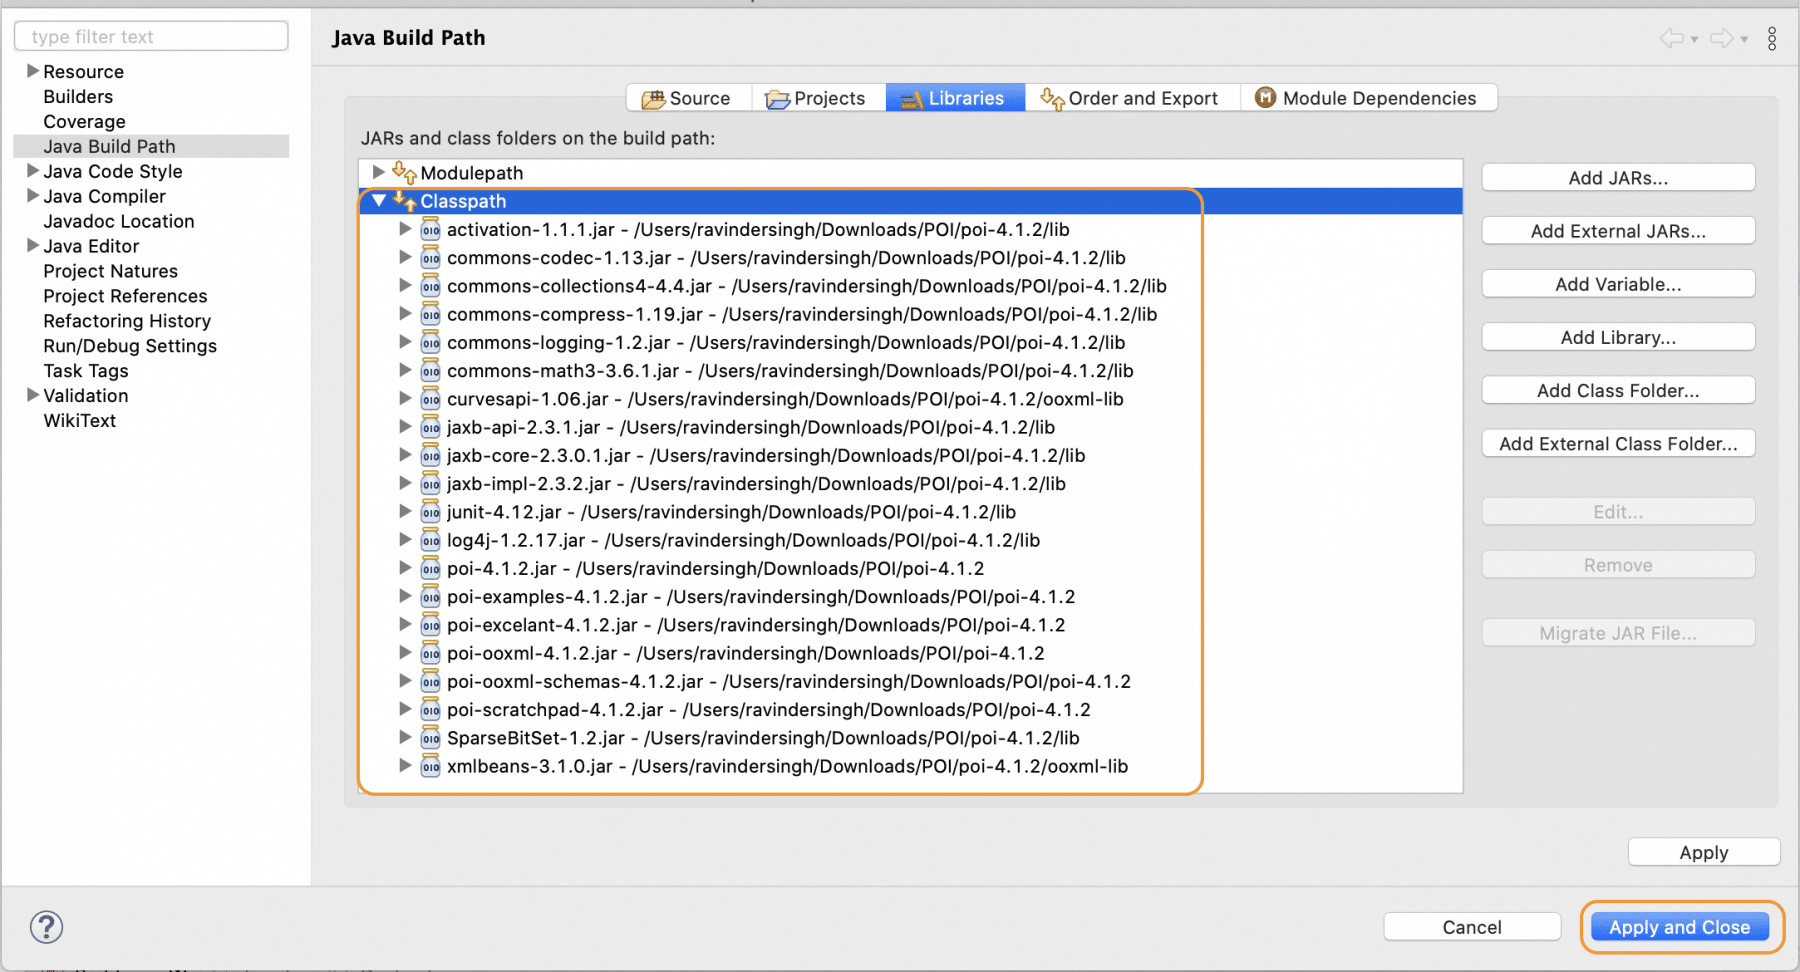Click the Help question mark icon
Viewport: 1800px width, 972px height.
tap(45, 927)
